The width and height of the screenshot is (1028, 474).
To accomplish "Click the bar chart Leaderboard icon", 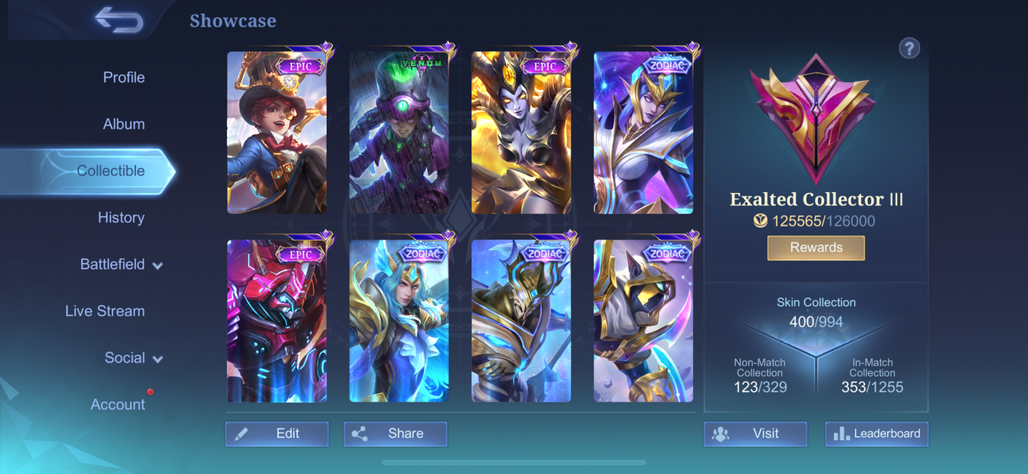I will coord(840,433).
